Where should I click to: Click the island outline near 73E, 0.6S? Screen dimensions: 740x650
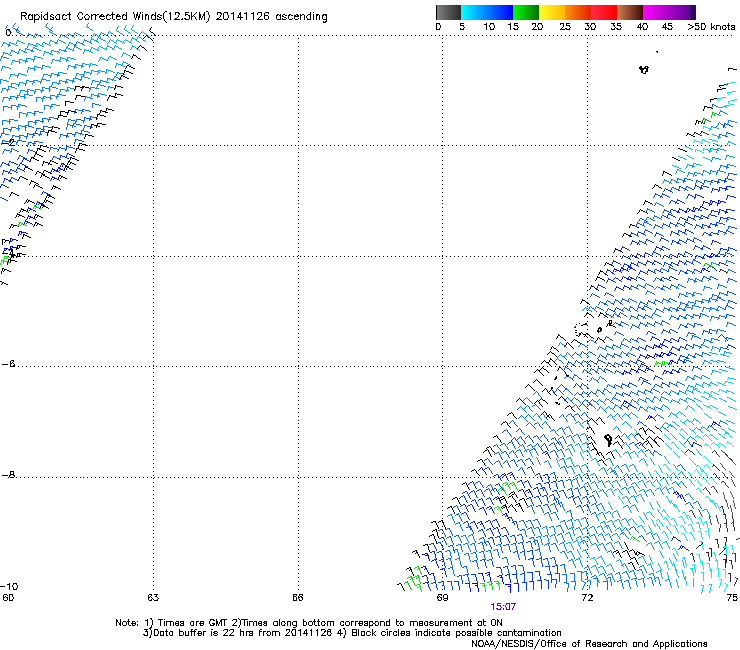pyautogui.click(x=644, y=70)
